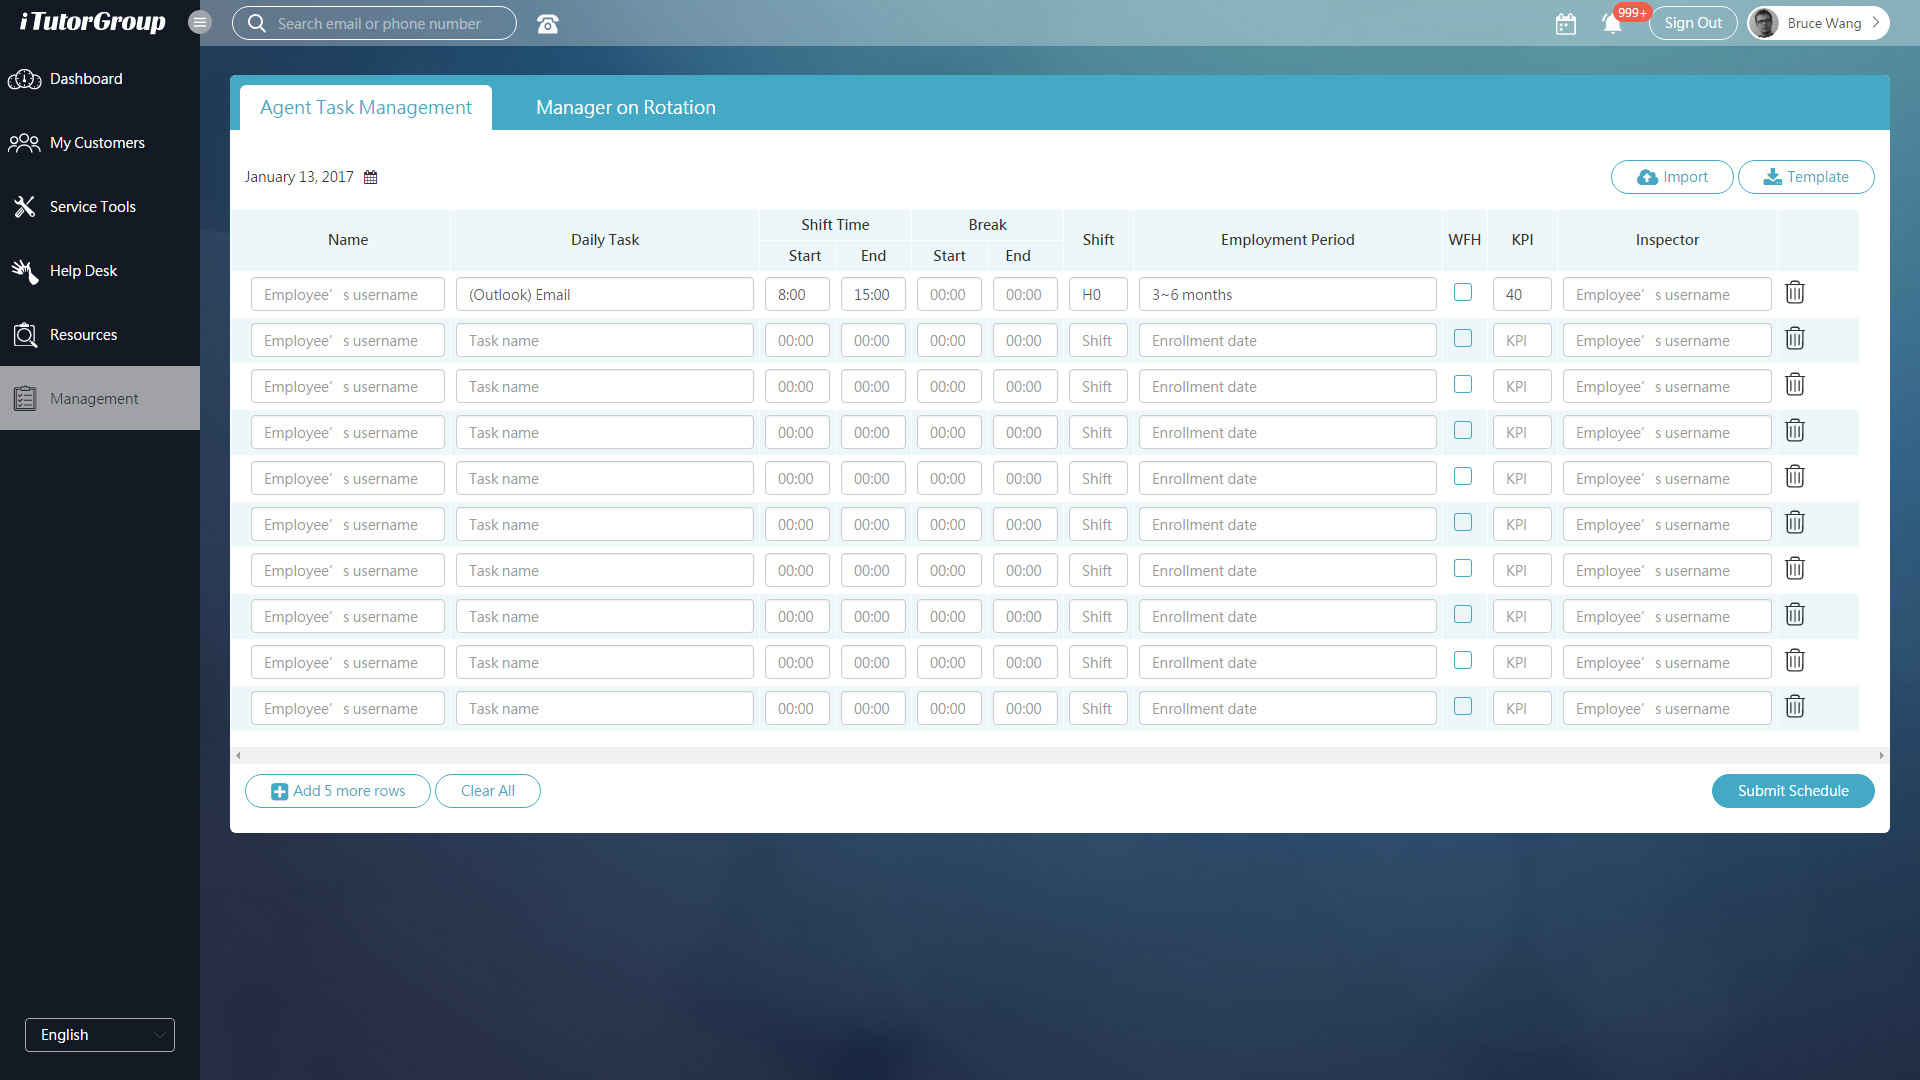Open Service Tools in sidebar
The image size is (1920, 1080).
tap(92, 207)
